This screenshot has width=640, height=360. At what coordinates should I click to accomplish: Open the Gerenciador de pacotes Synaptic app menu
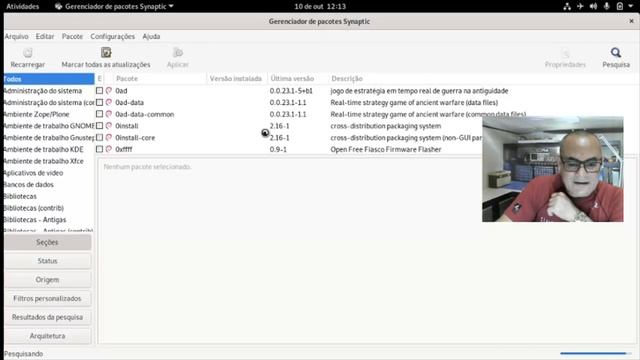coord(114,7)
